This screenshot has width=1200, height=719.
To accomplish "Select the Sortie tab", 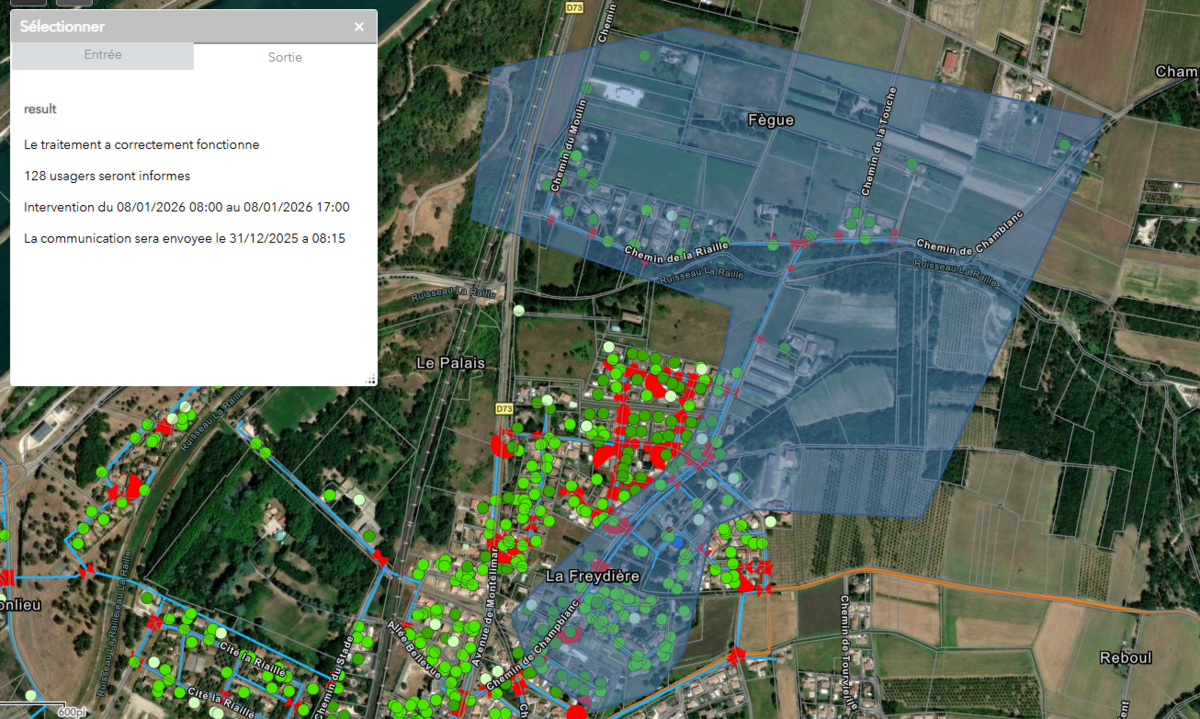I will click(x=285, y=57).
